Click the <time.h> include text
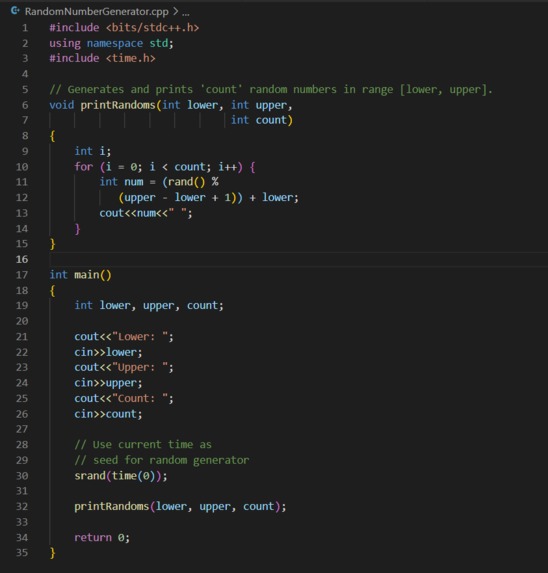Image resolution: width=548 pixels, height=573 pixels. [131, 58]
